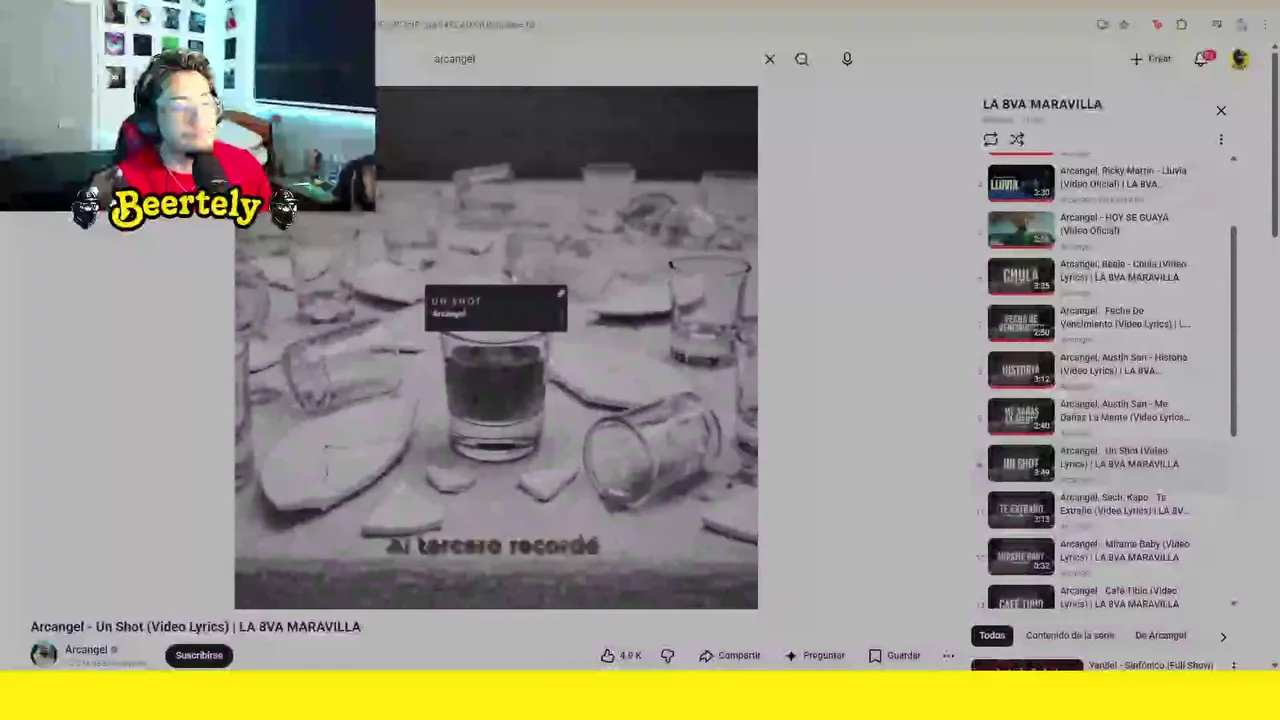Open browser three-dot menu

pyautogui.click(x=1267, y=25)
